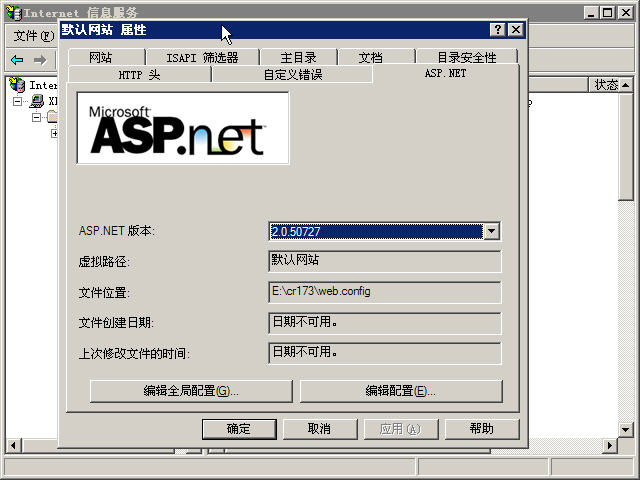Image resolution: width=640 pixels, height=480 pixels.
Task: Collapse the local computer tree node
Action: click(x=18, y=101)
